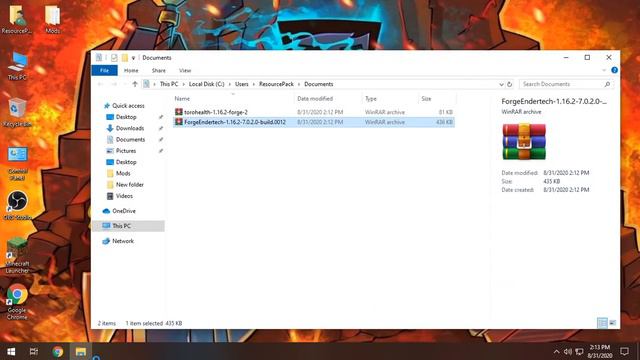This screenshot has width=640, height=360.
Task: Open the File menu
Action: (x=104, y=70)
